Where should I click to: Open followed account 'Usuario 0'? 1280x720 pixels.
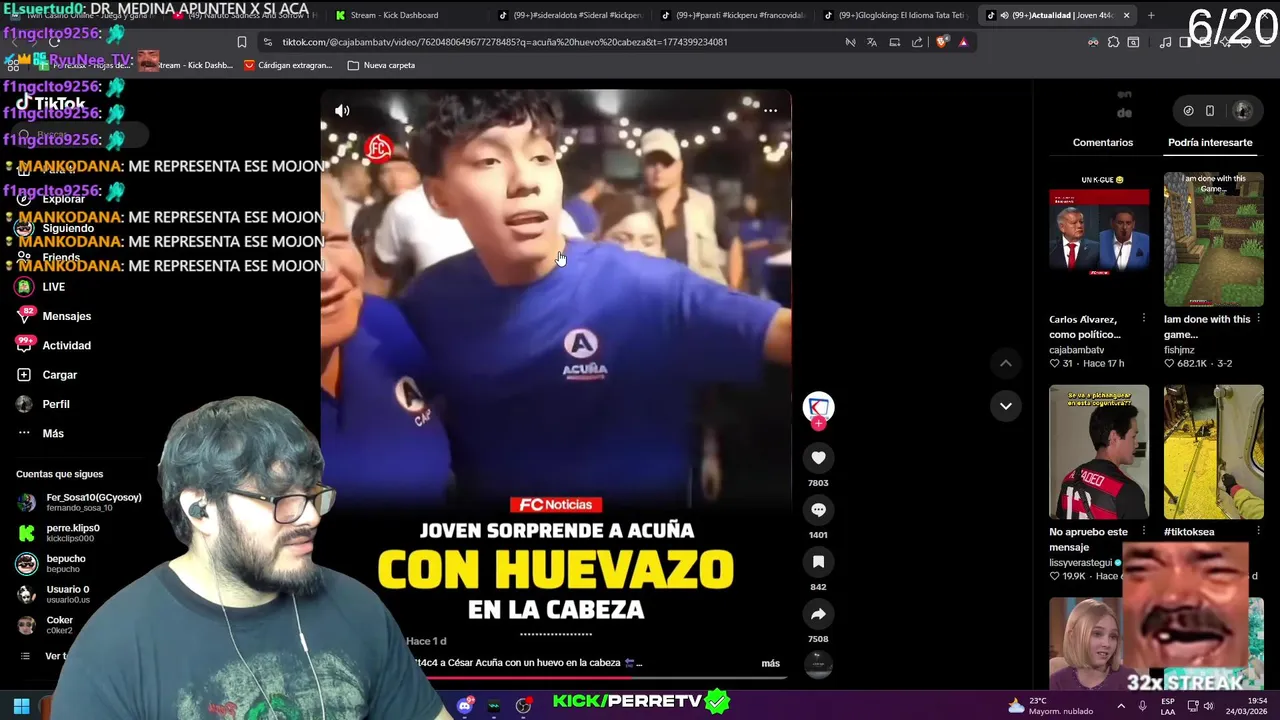click(x=67, y=594)
